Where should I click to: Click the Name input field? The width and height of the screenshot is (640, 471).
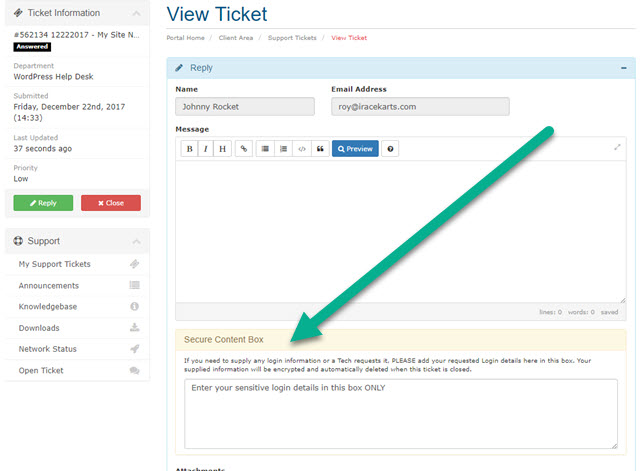[245, 107]
